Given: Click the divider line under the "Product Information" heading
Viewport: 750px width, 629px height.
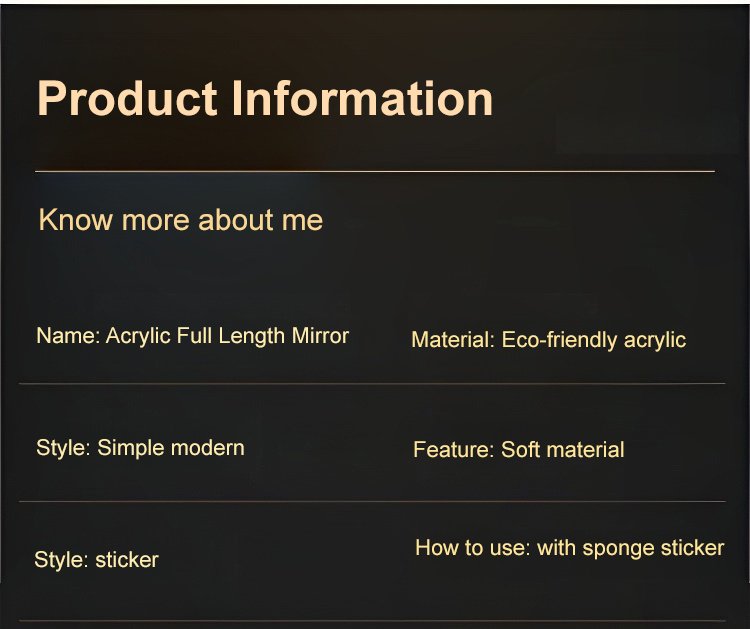Looking at the screenshot, I should click(375, 171).
